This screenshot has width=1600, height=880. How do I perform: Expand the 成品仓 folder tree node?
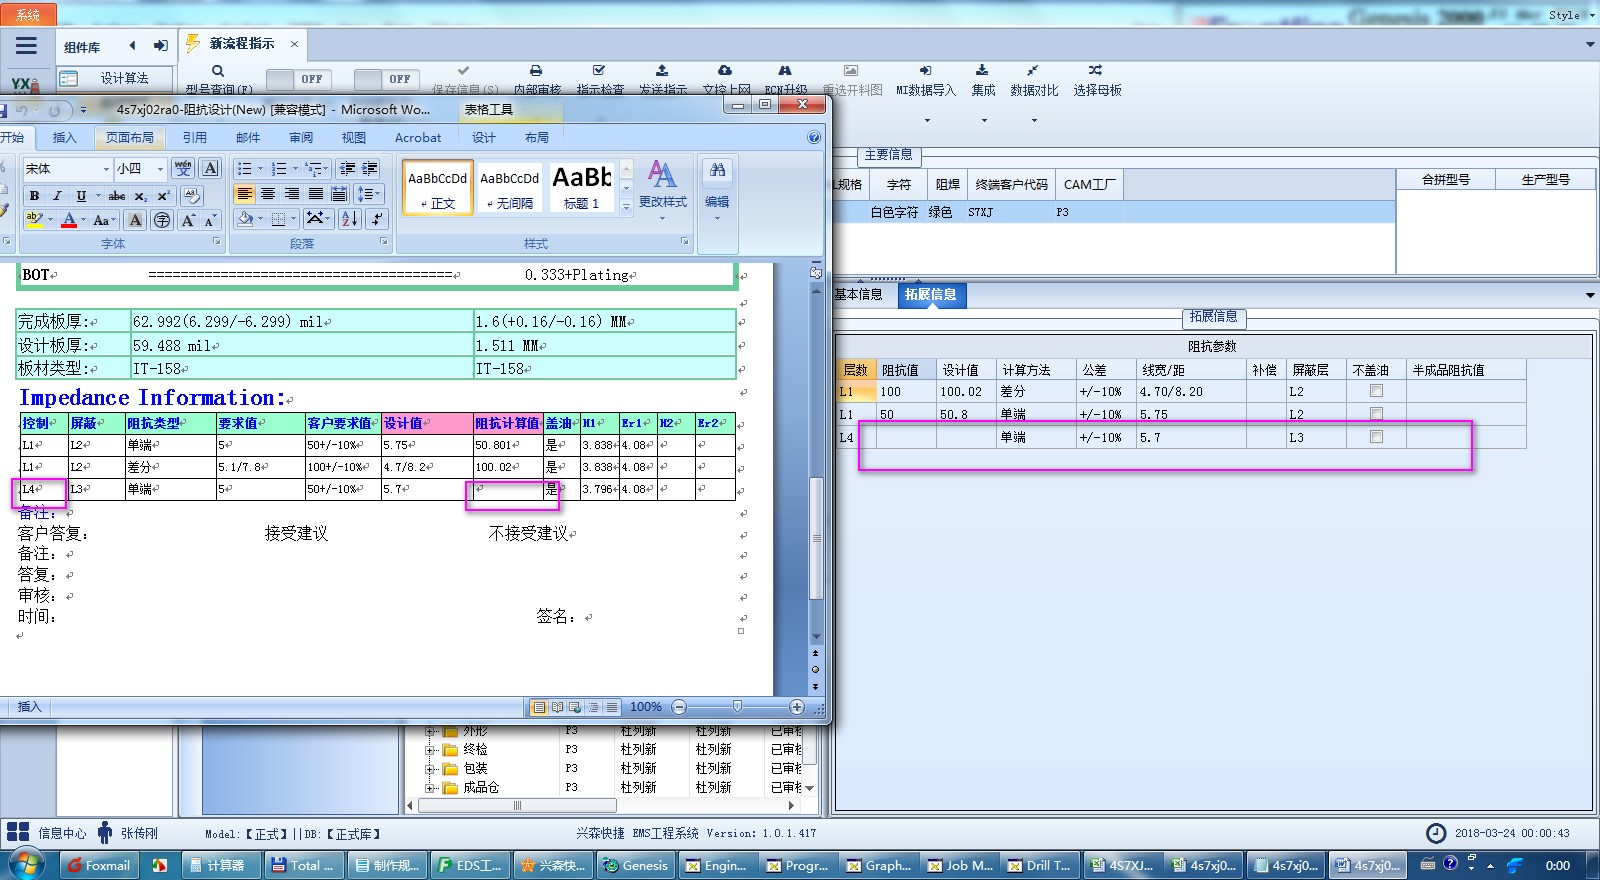pos(430,788)
